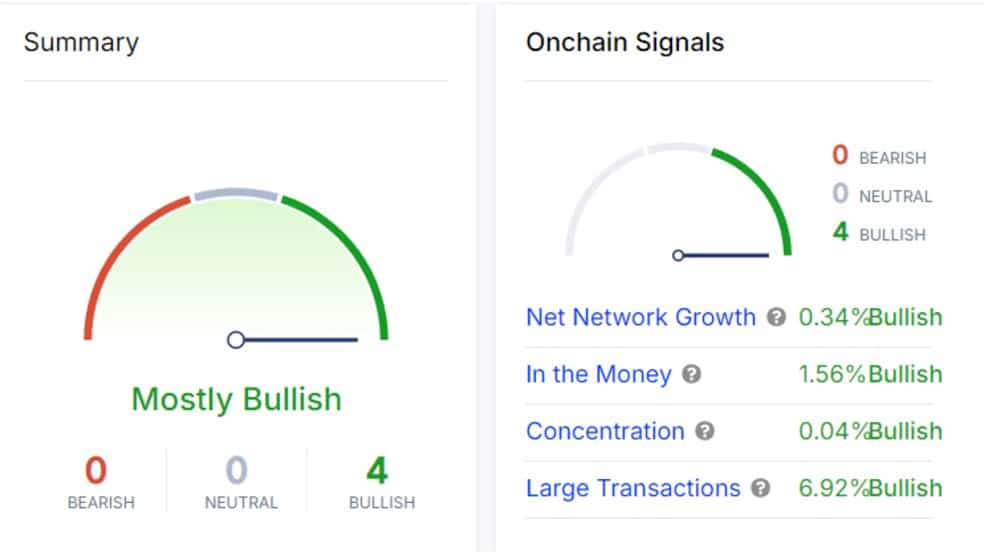984x554 pixels.
Task: Open the Large Transactions link
Action: click(x=633, y=488)
